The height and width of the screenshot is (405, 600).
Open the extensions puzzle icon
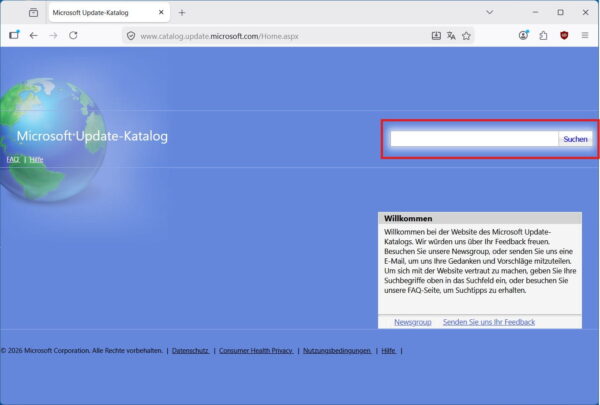point(543,36)
